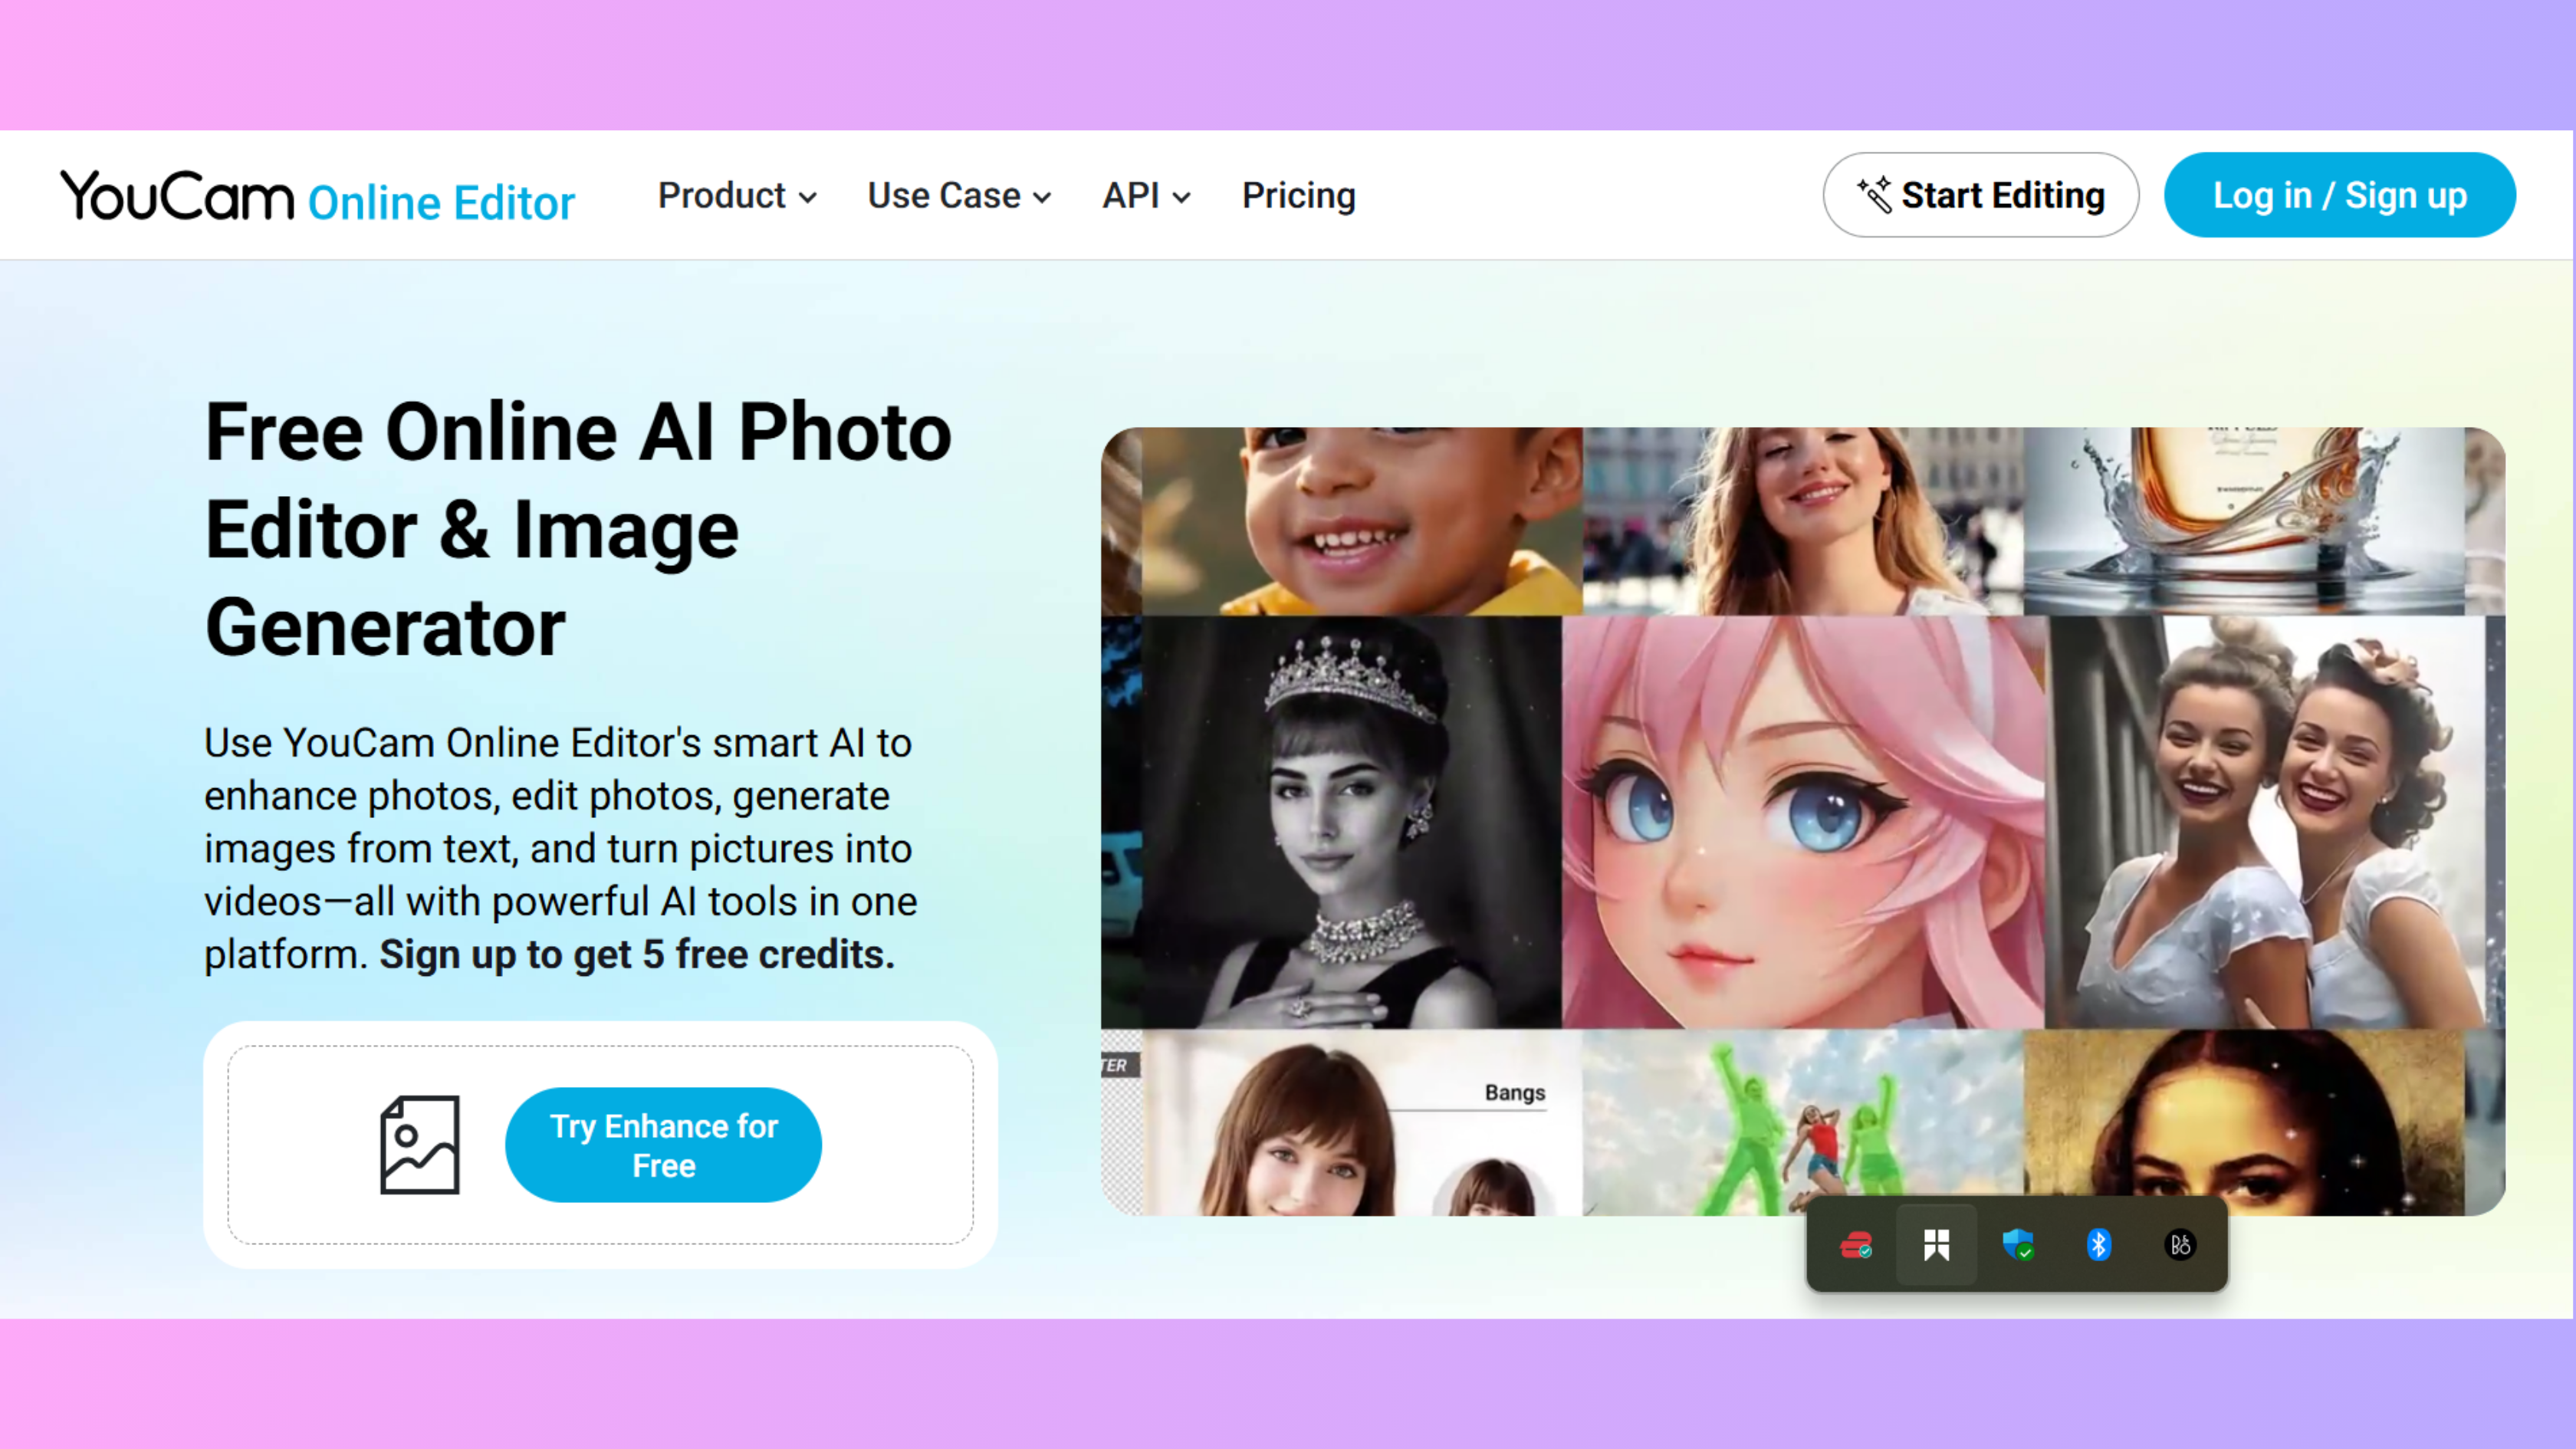Click Try Enhance for Free
Image resolution: width=2576 pixels, height=1449 pixels.
[x=663, y=1144]
